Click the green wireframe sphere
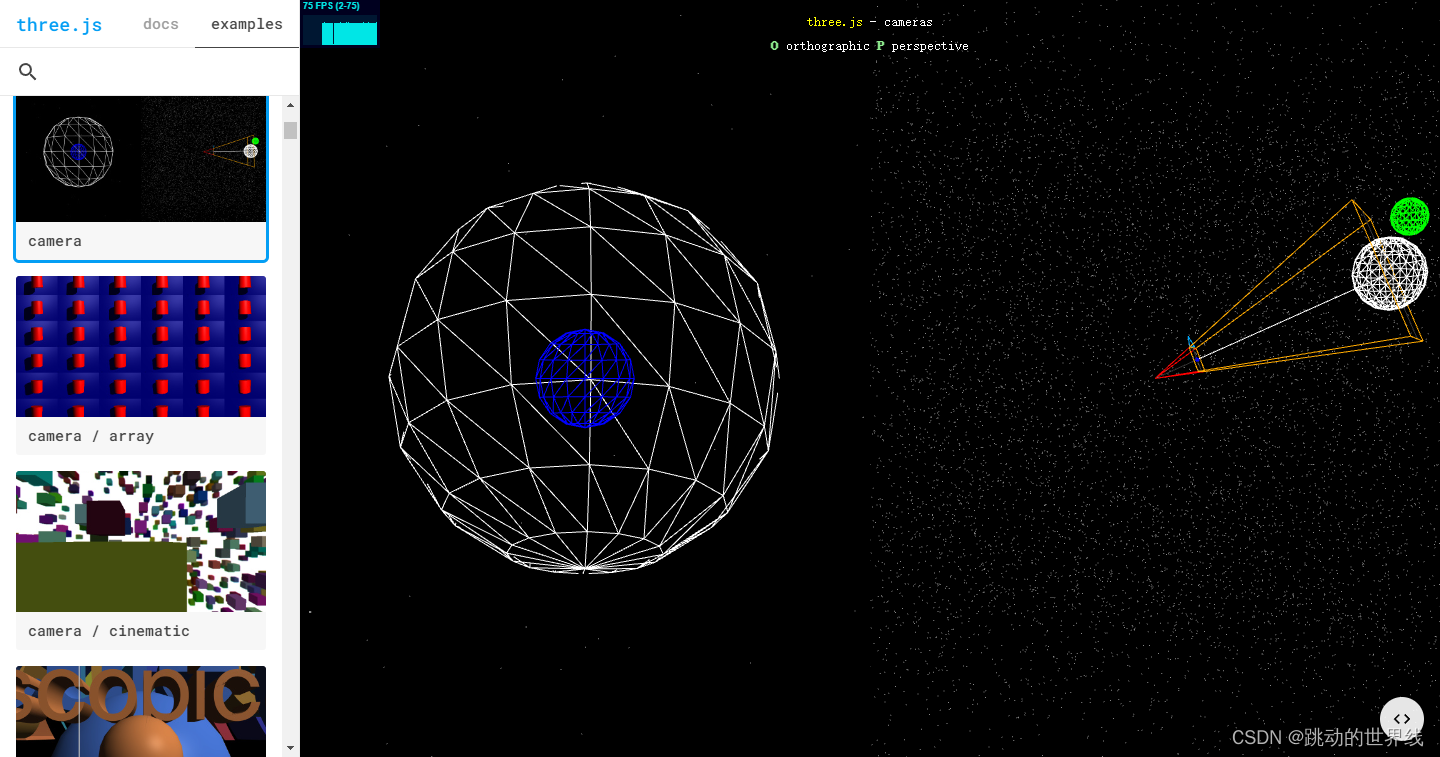The height and width of the screenshot is (757, 1440). coord(1410,216)
